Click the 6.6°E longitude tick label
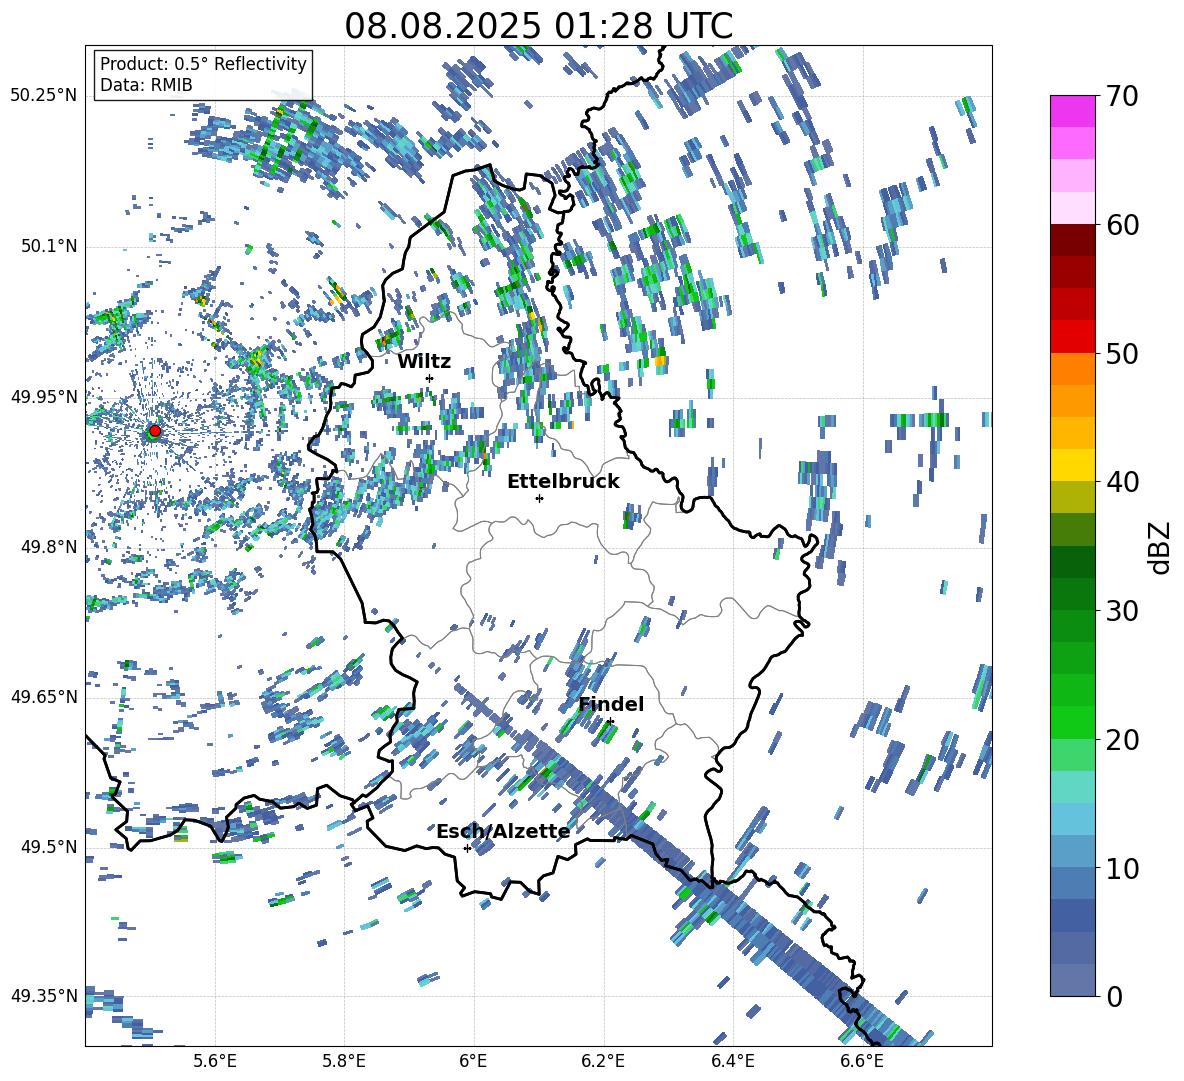Viewport: 1184px width, 1081px height. 862,1061
